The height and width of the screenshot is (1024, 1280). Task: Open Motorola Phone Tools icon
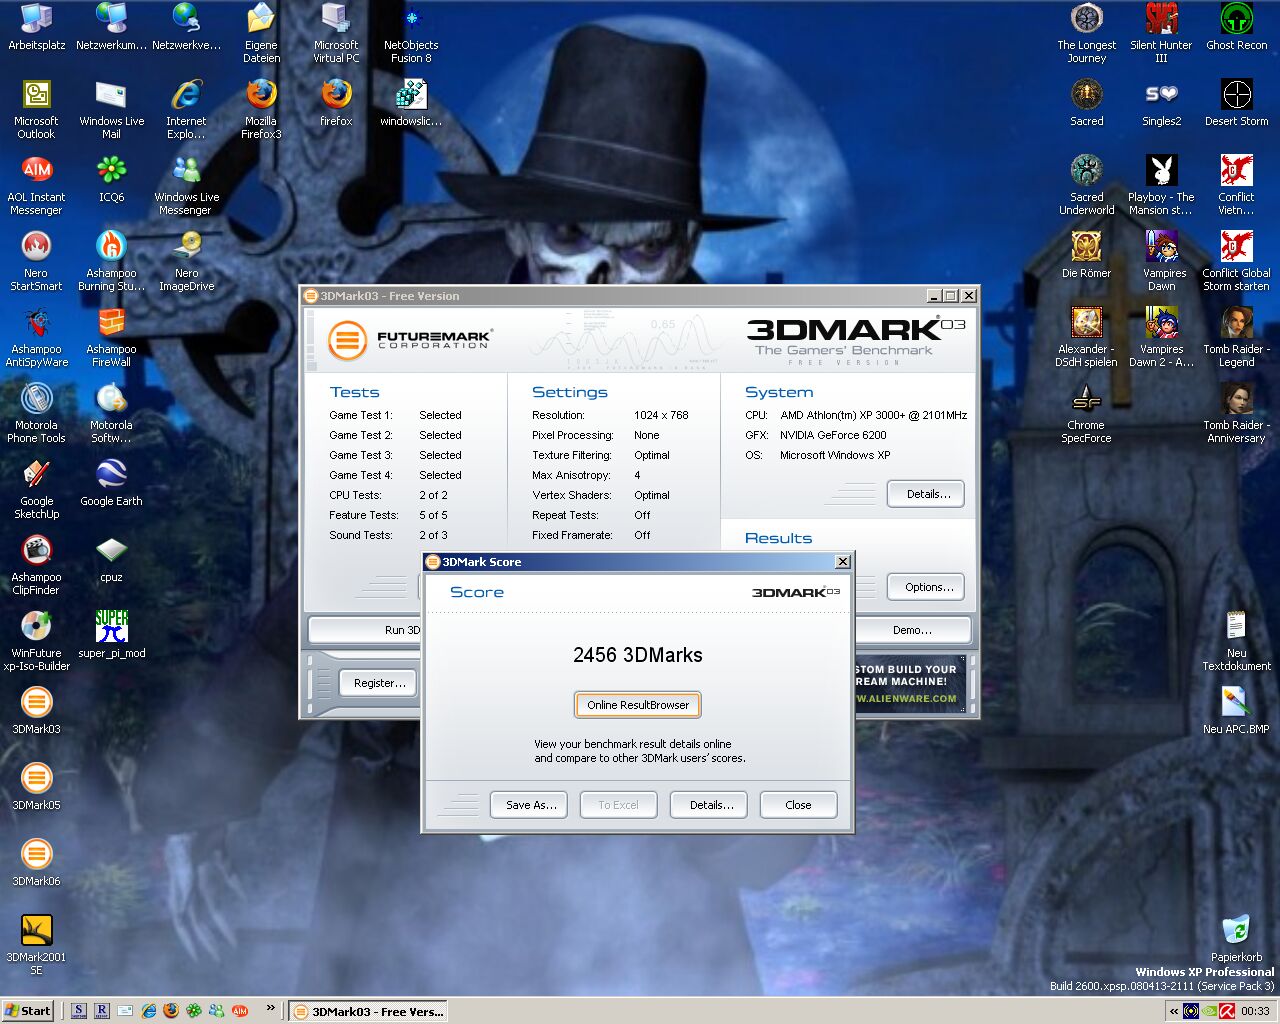pos(37,412)
